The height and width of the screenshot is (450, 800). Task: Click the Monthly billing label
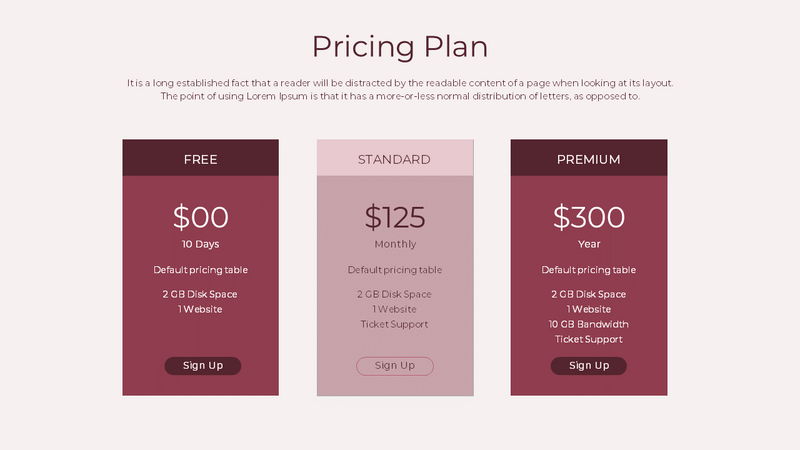[395, 244]
